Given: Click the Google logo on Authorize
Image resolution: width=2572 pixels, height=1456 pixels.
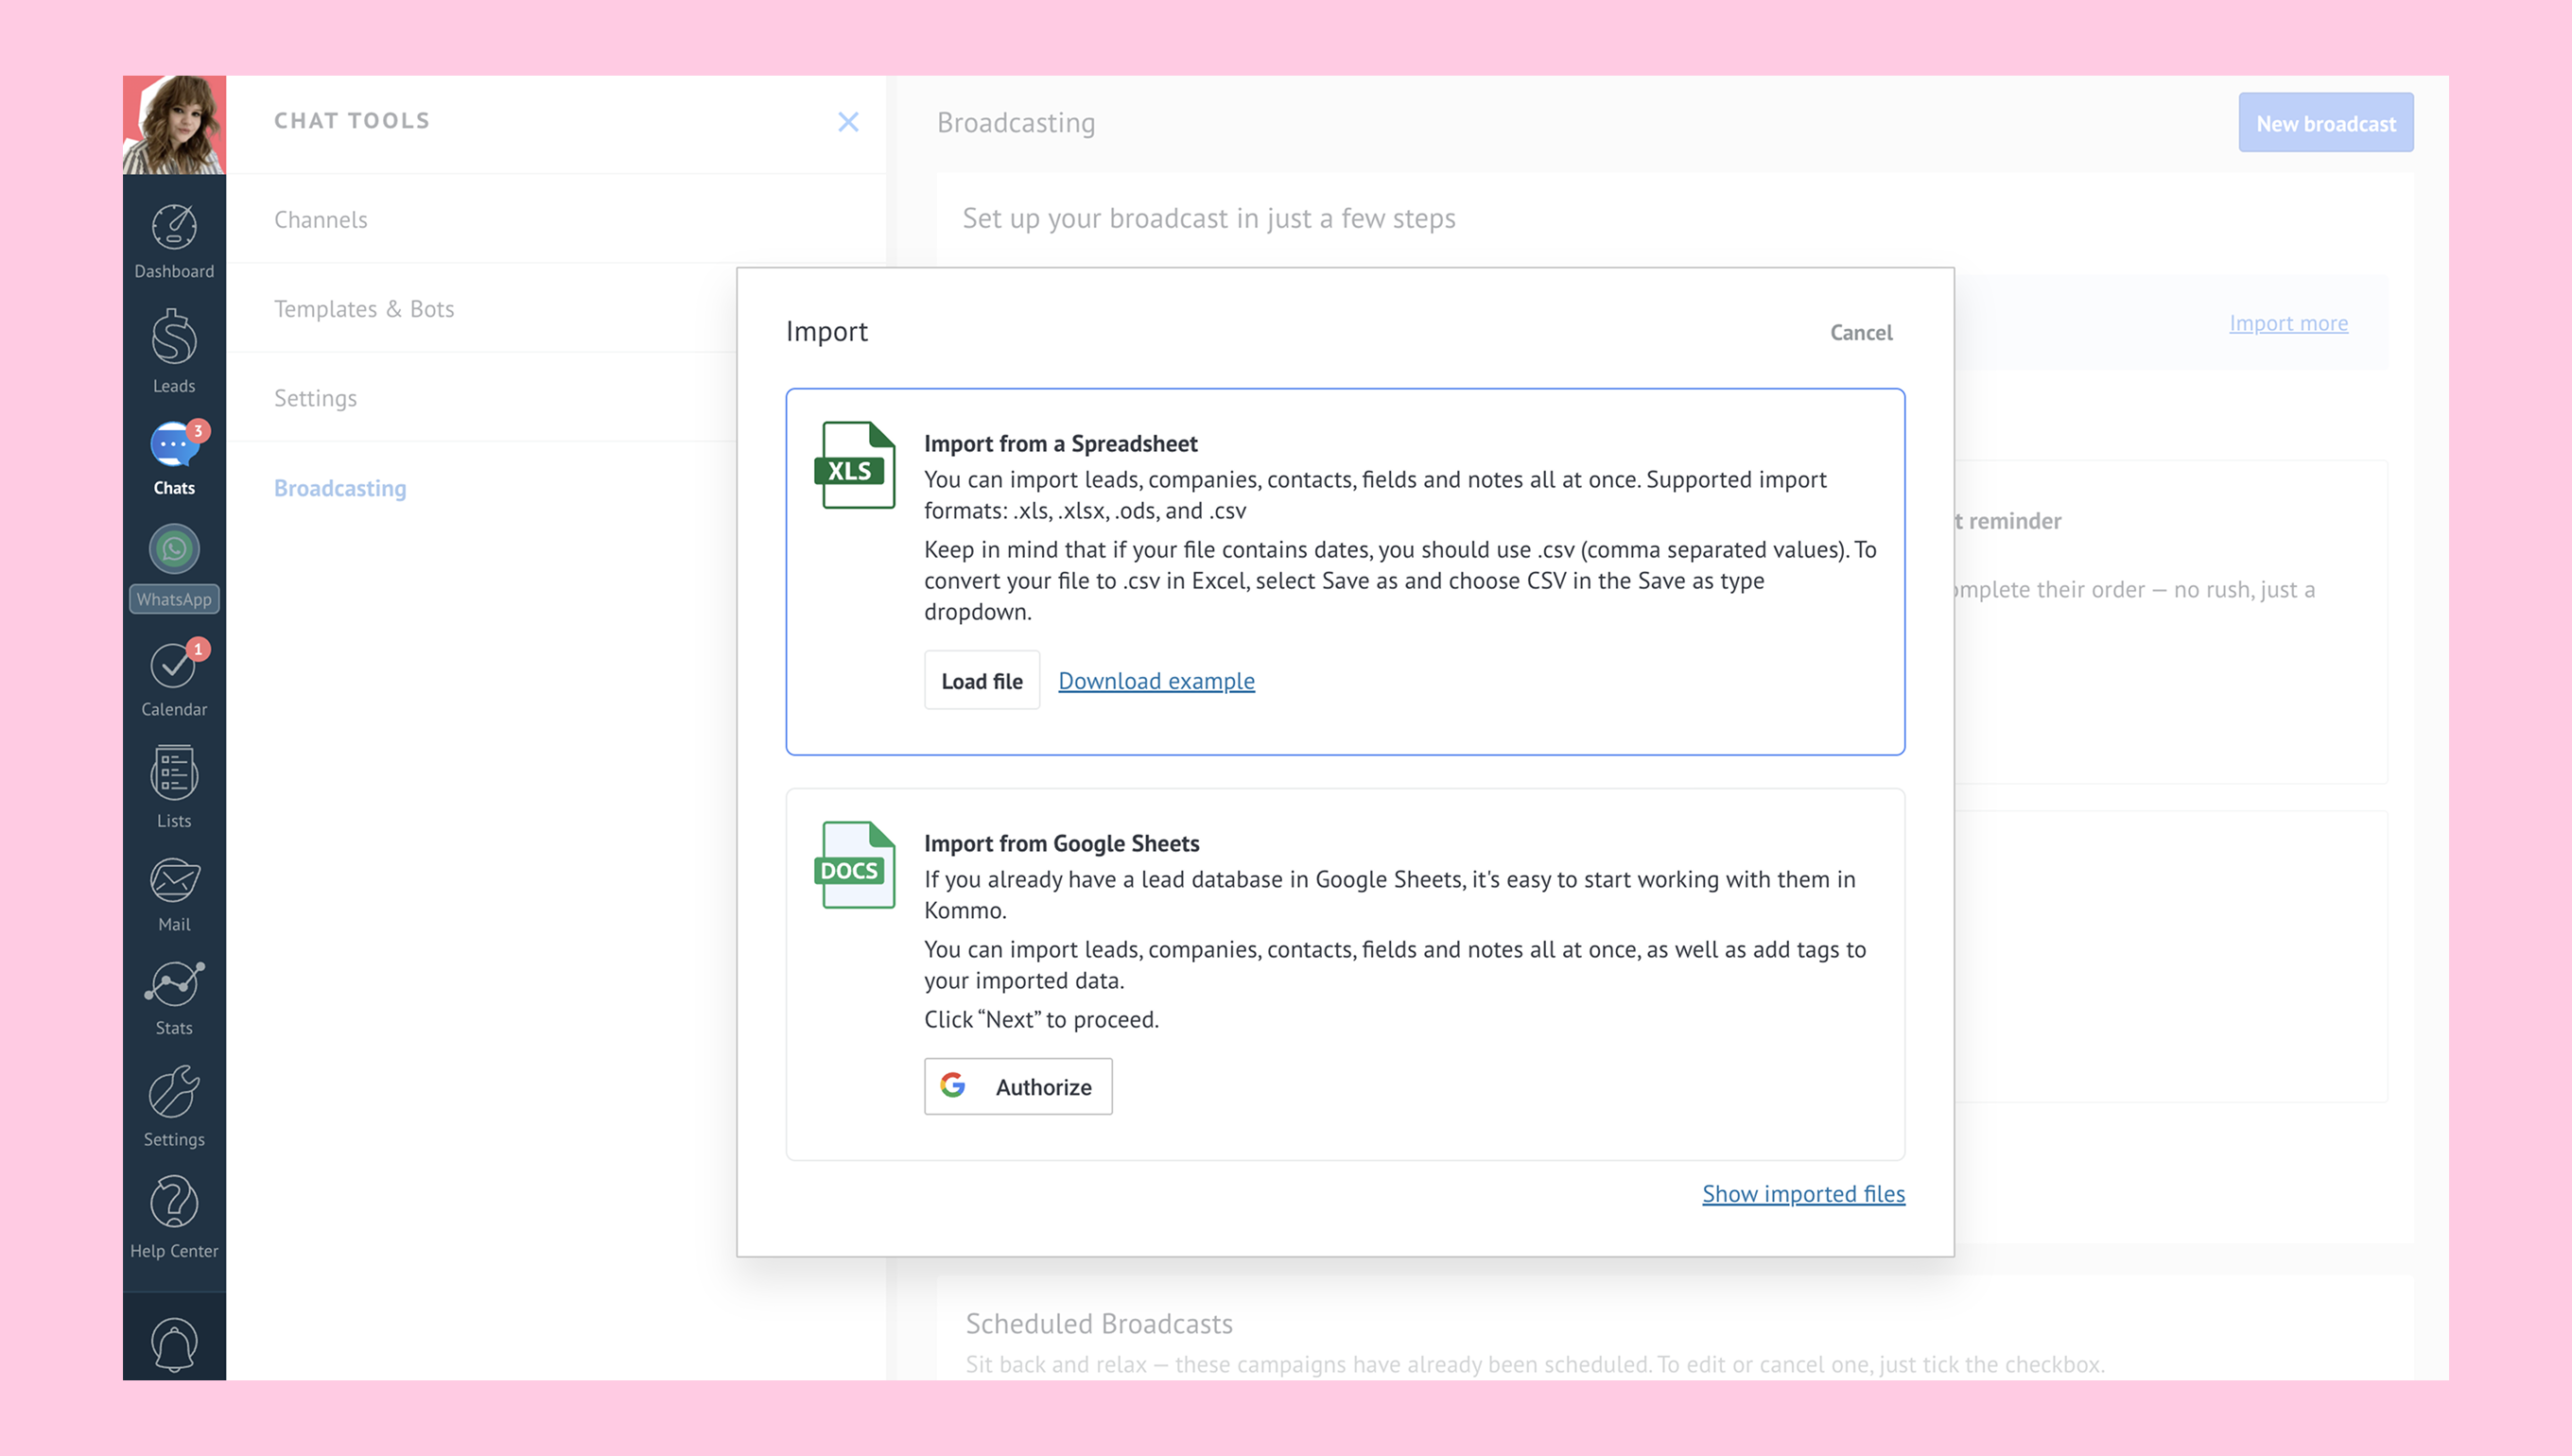Looking at the screenshot, I should [953, 1085].
